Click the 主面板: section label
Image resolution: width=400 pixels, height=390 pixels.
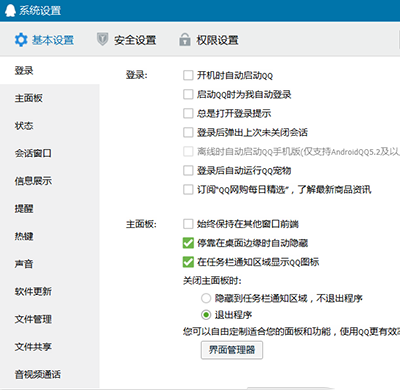(141, 224)
